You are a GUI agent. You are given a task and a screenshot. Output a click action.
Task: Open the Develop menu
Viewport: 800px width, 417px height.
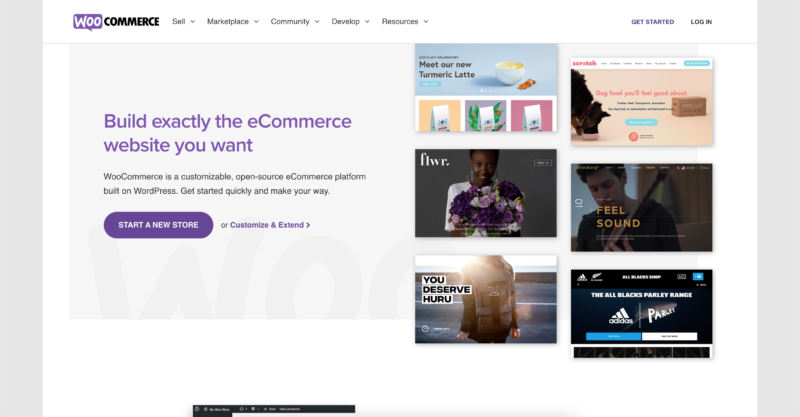pyautogui.click(x=350, y=21)
